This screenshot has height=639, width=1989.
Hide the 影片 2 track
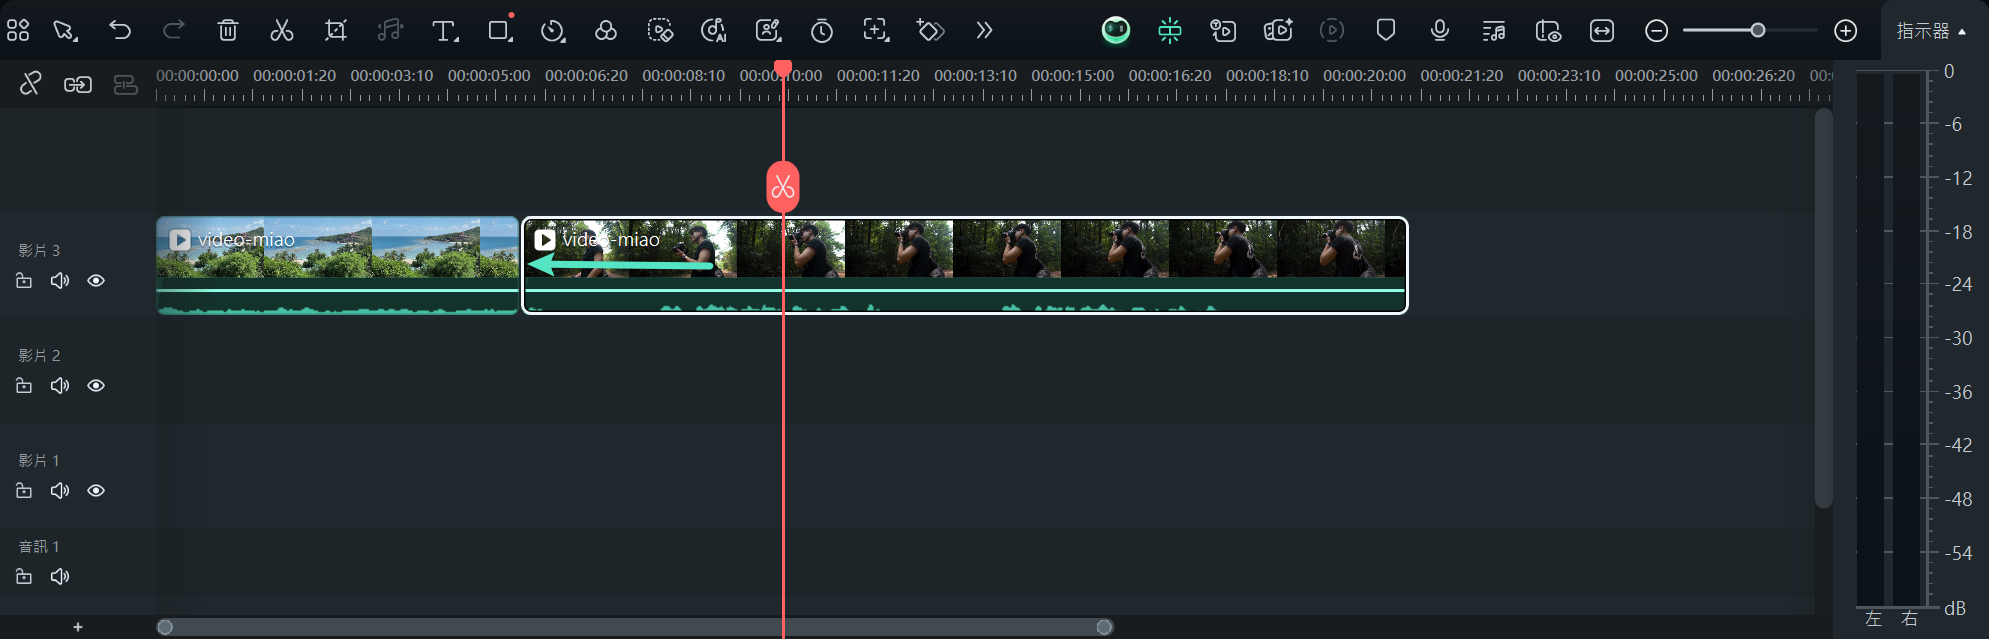(96, 386)
